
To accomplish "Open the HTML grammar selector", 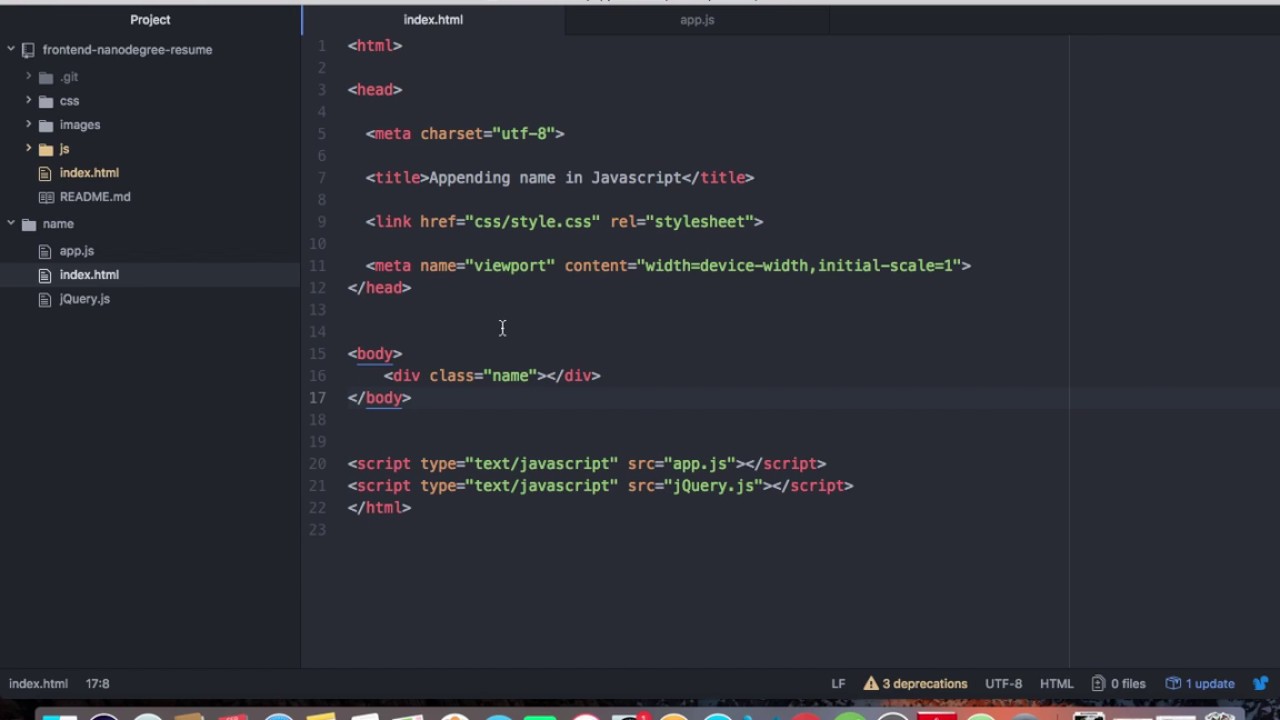I will (x=1056, y=684).
